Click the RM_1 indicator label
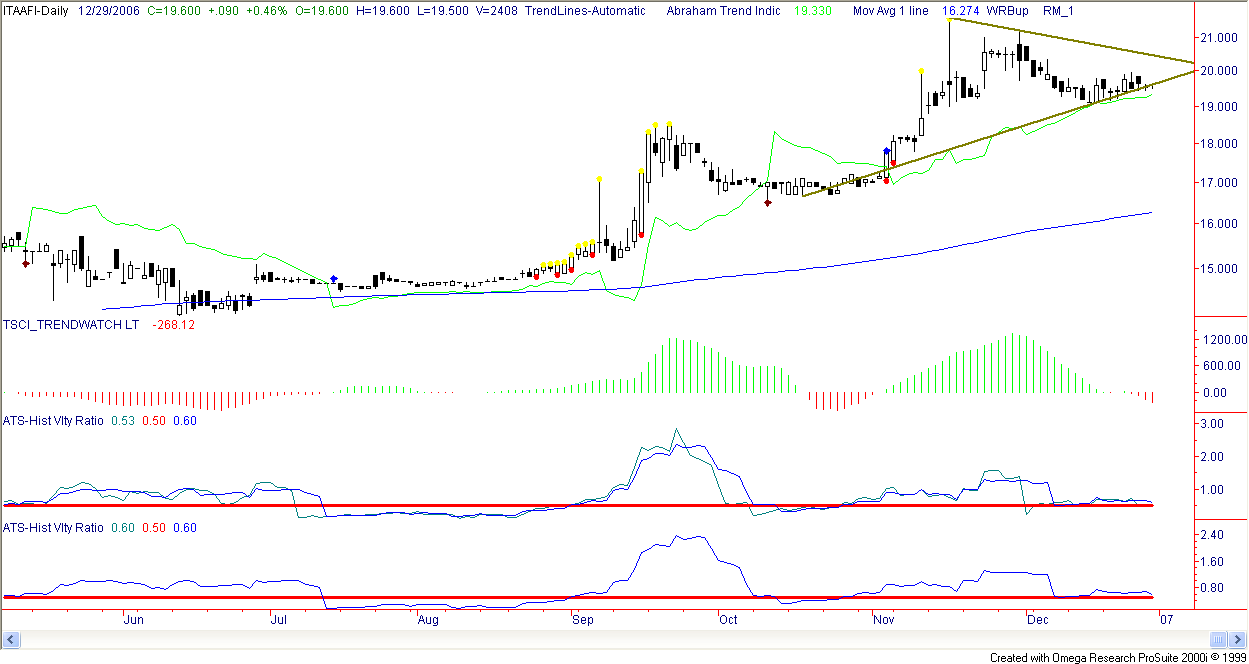 click(1058, 9)
